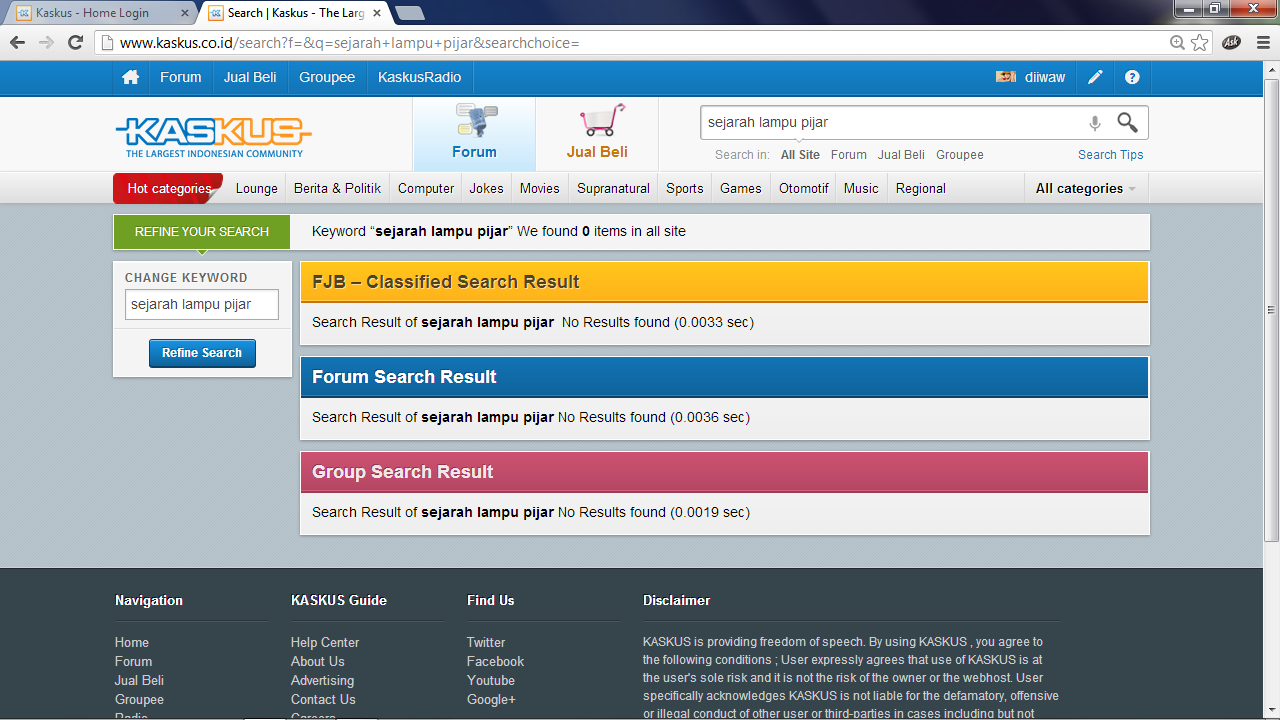The width and height of the screenshot is (1280, 720).
Task: Click the Refine Search button
Action: coord(202,353)
